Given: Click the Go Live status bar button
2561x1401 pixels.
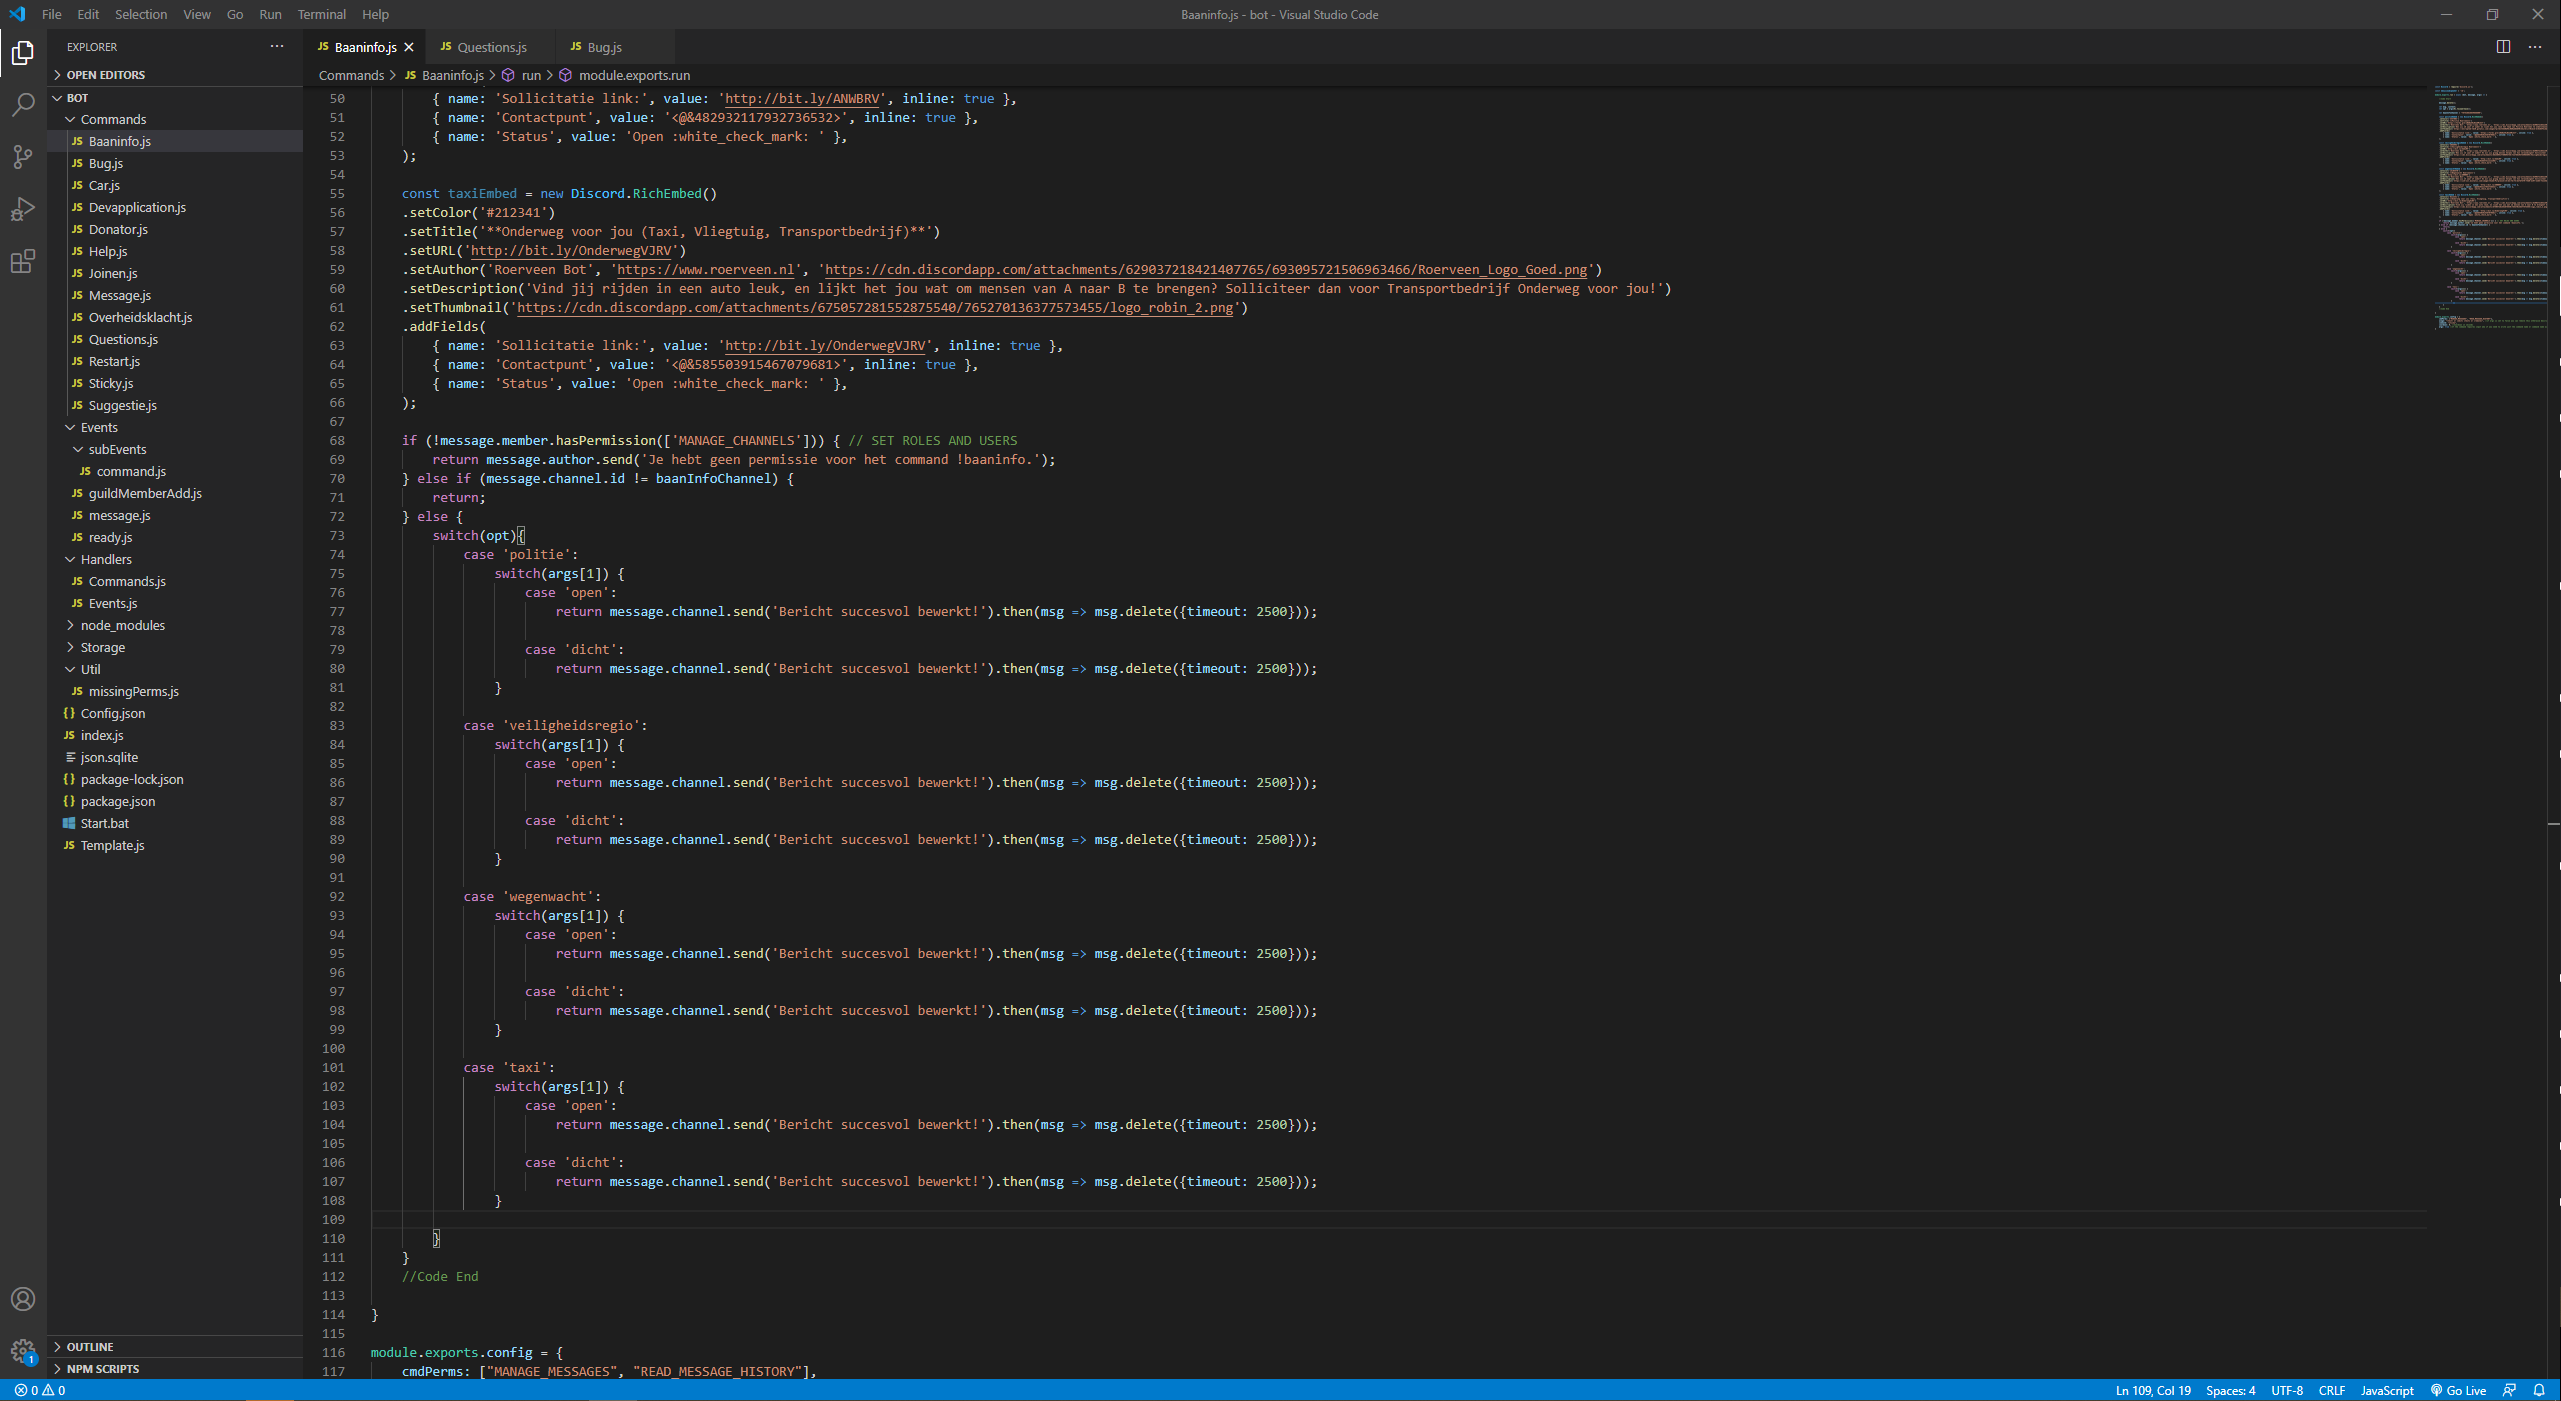Looking at the screenshot, I should [x=2459, y=1390].
